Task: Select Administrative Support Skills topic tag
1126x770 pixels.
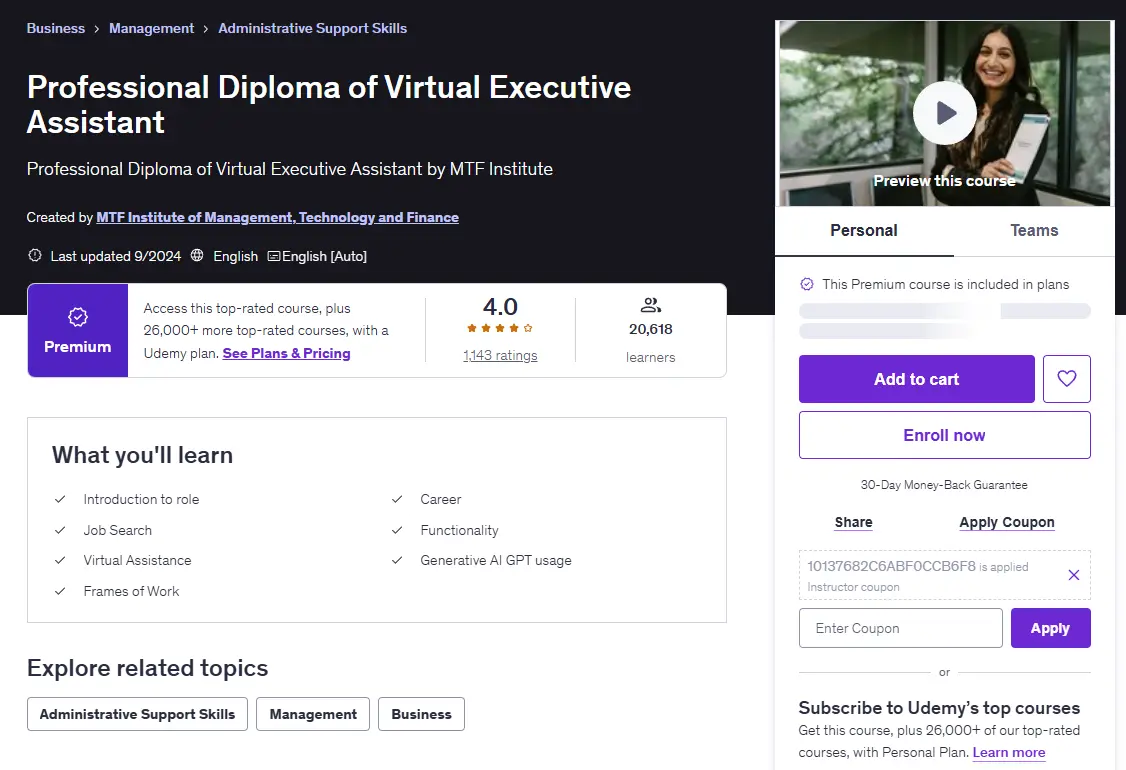Action: pos(137,714)
